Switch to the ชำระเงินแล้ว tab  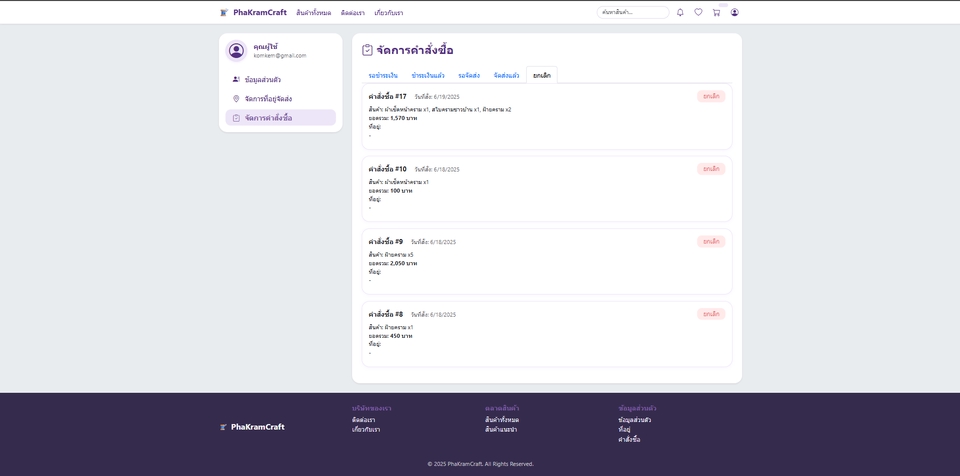[x=428, y=75]
